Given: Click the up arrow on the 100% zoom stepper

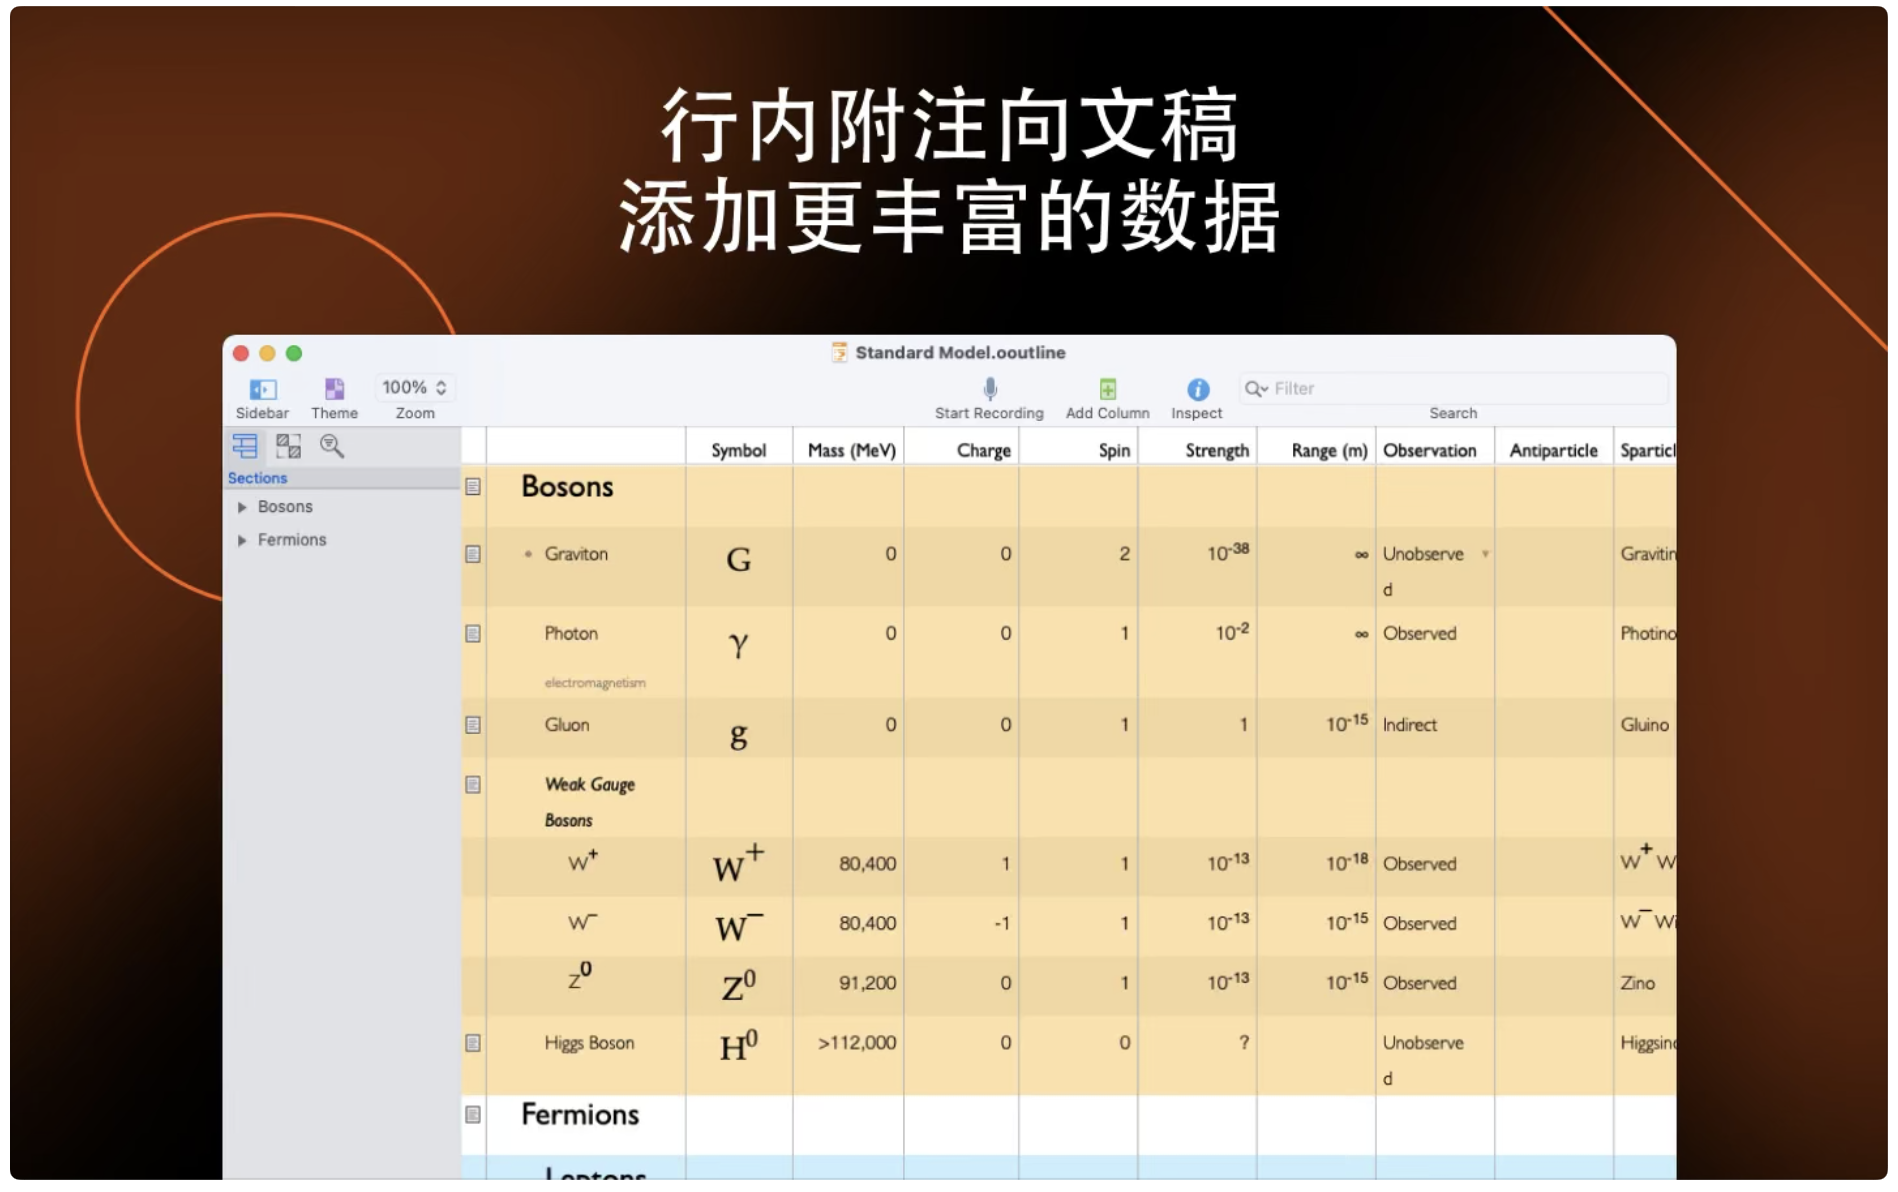Looking at the screenshot, I should coord(442,382).
